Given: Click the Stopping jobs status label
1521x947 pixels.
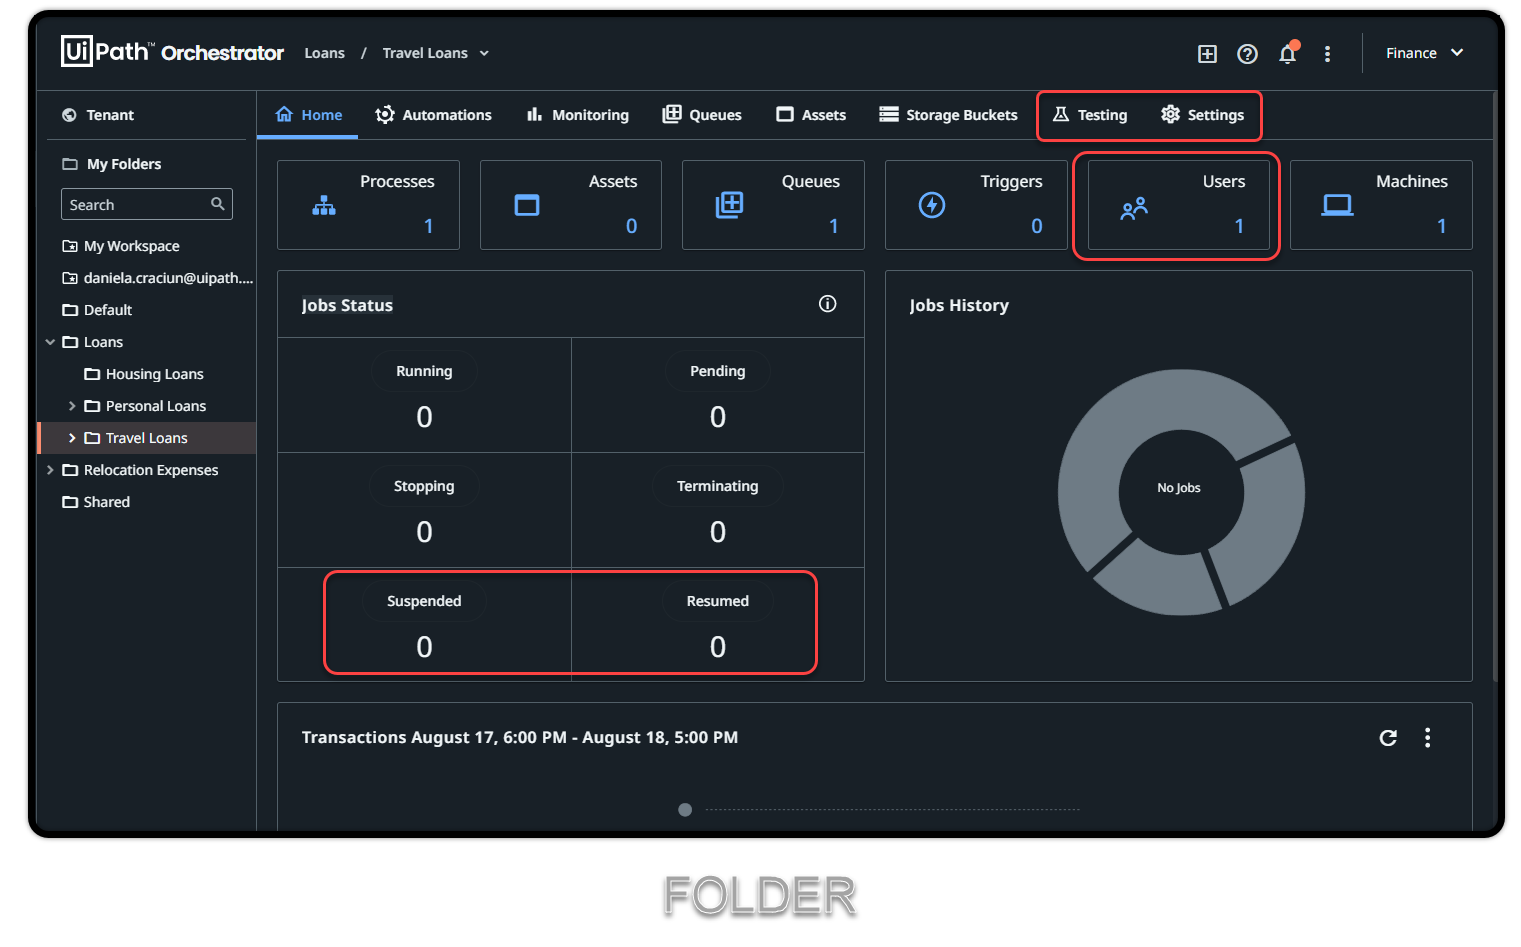Looking at the screenshot, I should click(424, 486).
